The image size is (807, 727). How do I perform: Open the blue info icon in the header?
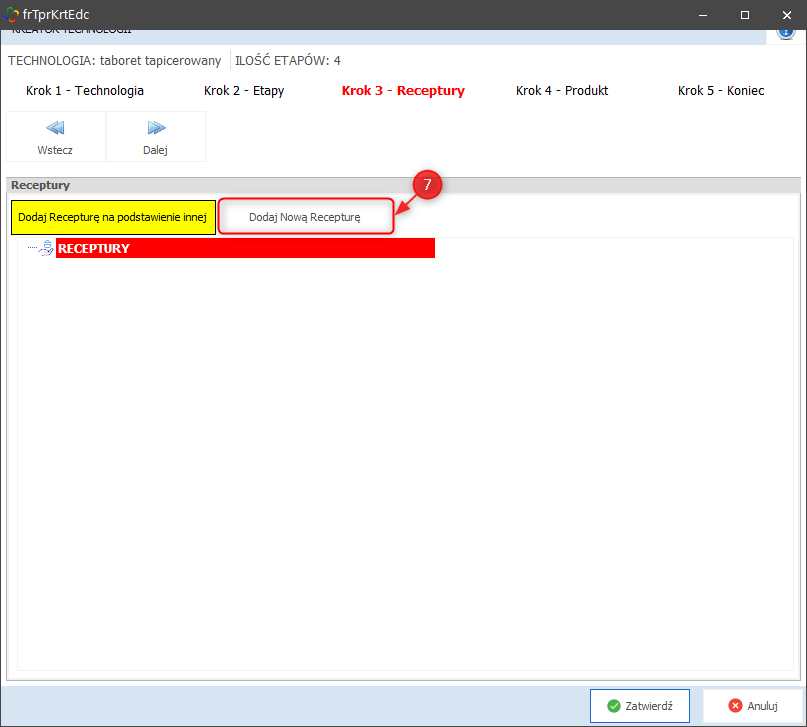coord(785,32)
